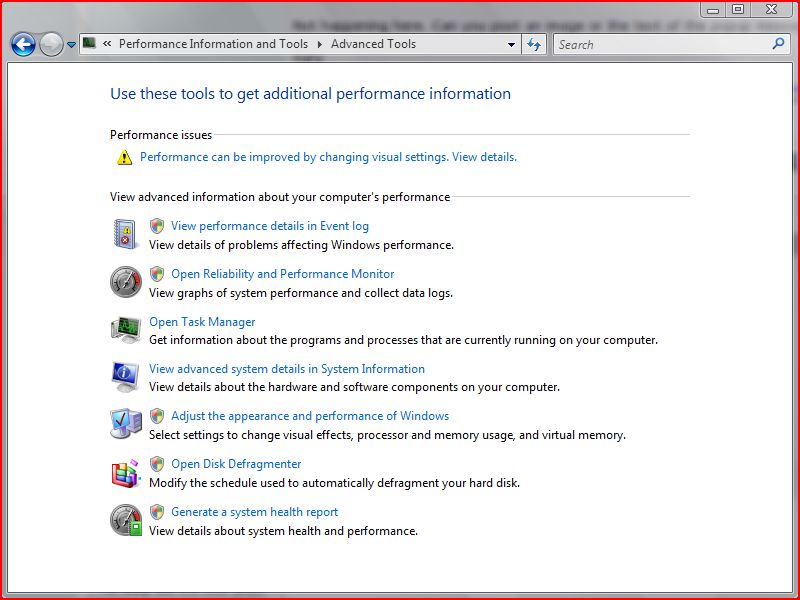Expand the arrow after Performance Information and Tools
This screenshot has height=600, width=800.
click(x=320, y=44)
